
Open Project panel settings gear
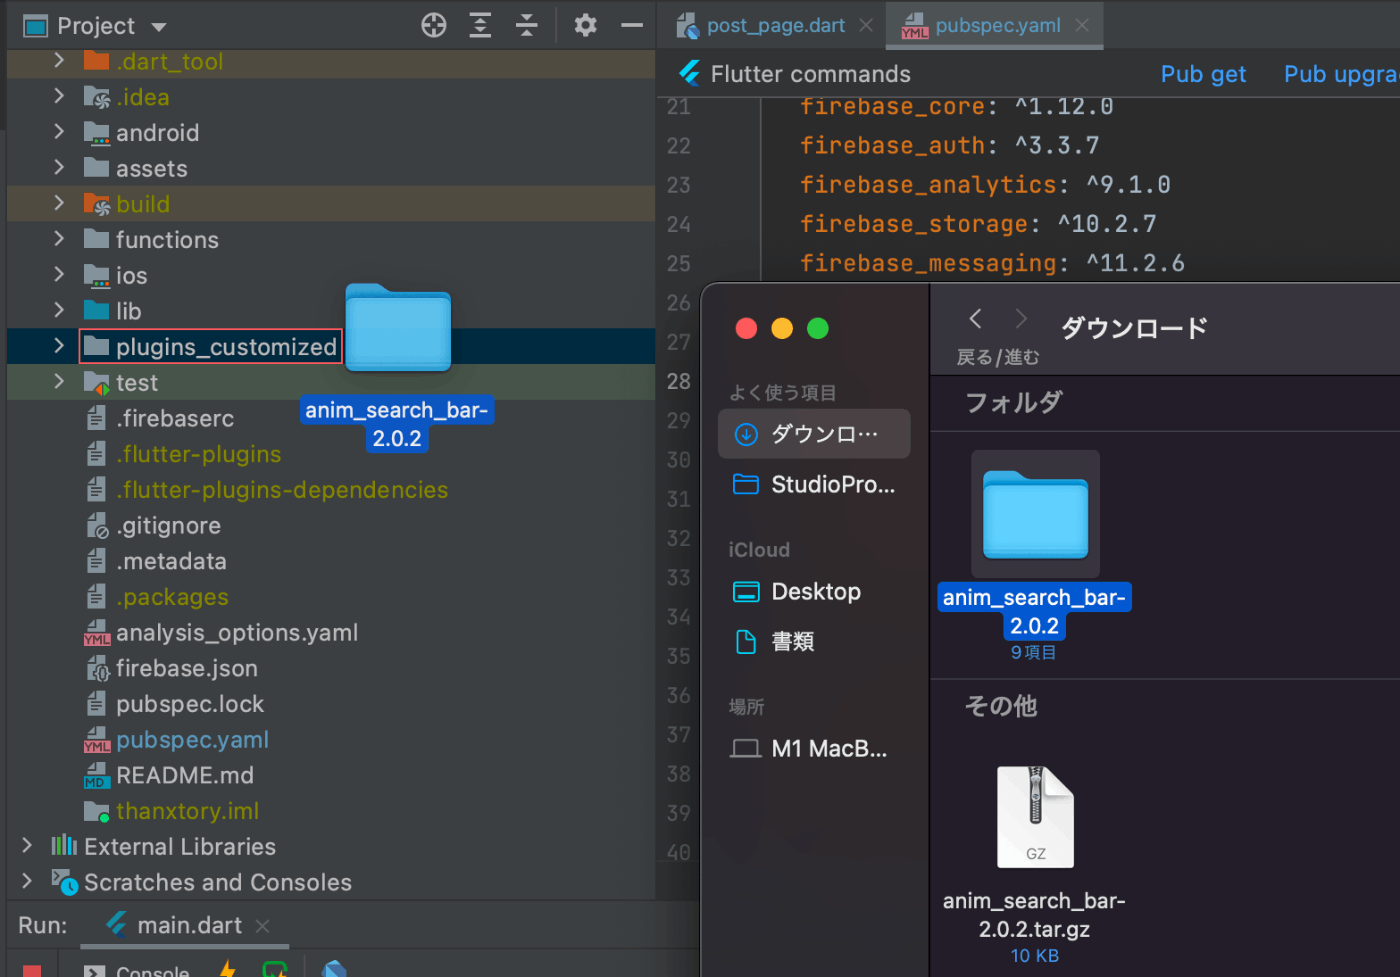pos(585,25)
